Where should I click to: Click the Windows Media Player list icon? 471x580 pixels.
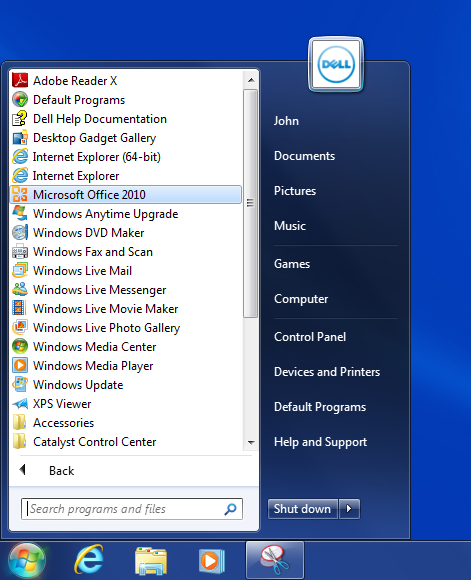click(x=20, y=365)
